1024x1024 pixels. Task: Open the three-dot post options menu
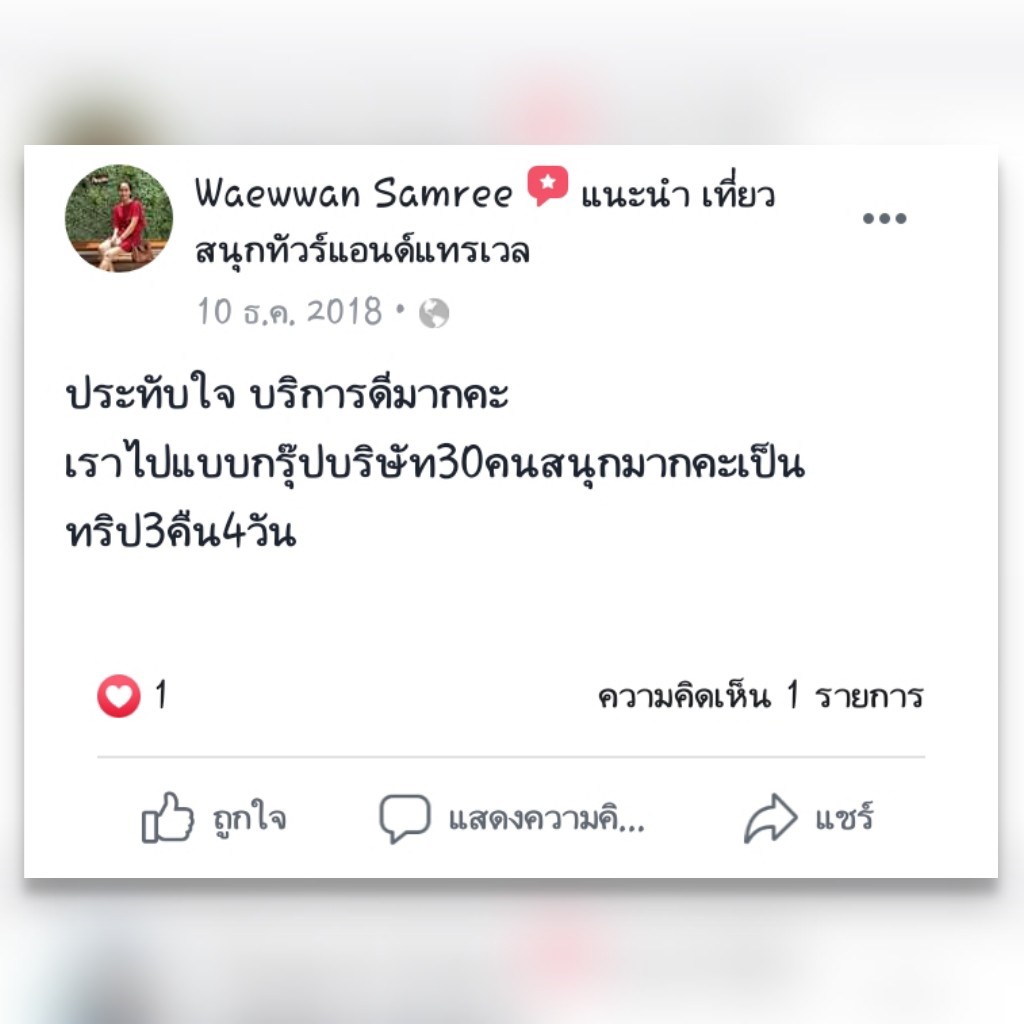click(x=884, y=219)
